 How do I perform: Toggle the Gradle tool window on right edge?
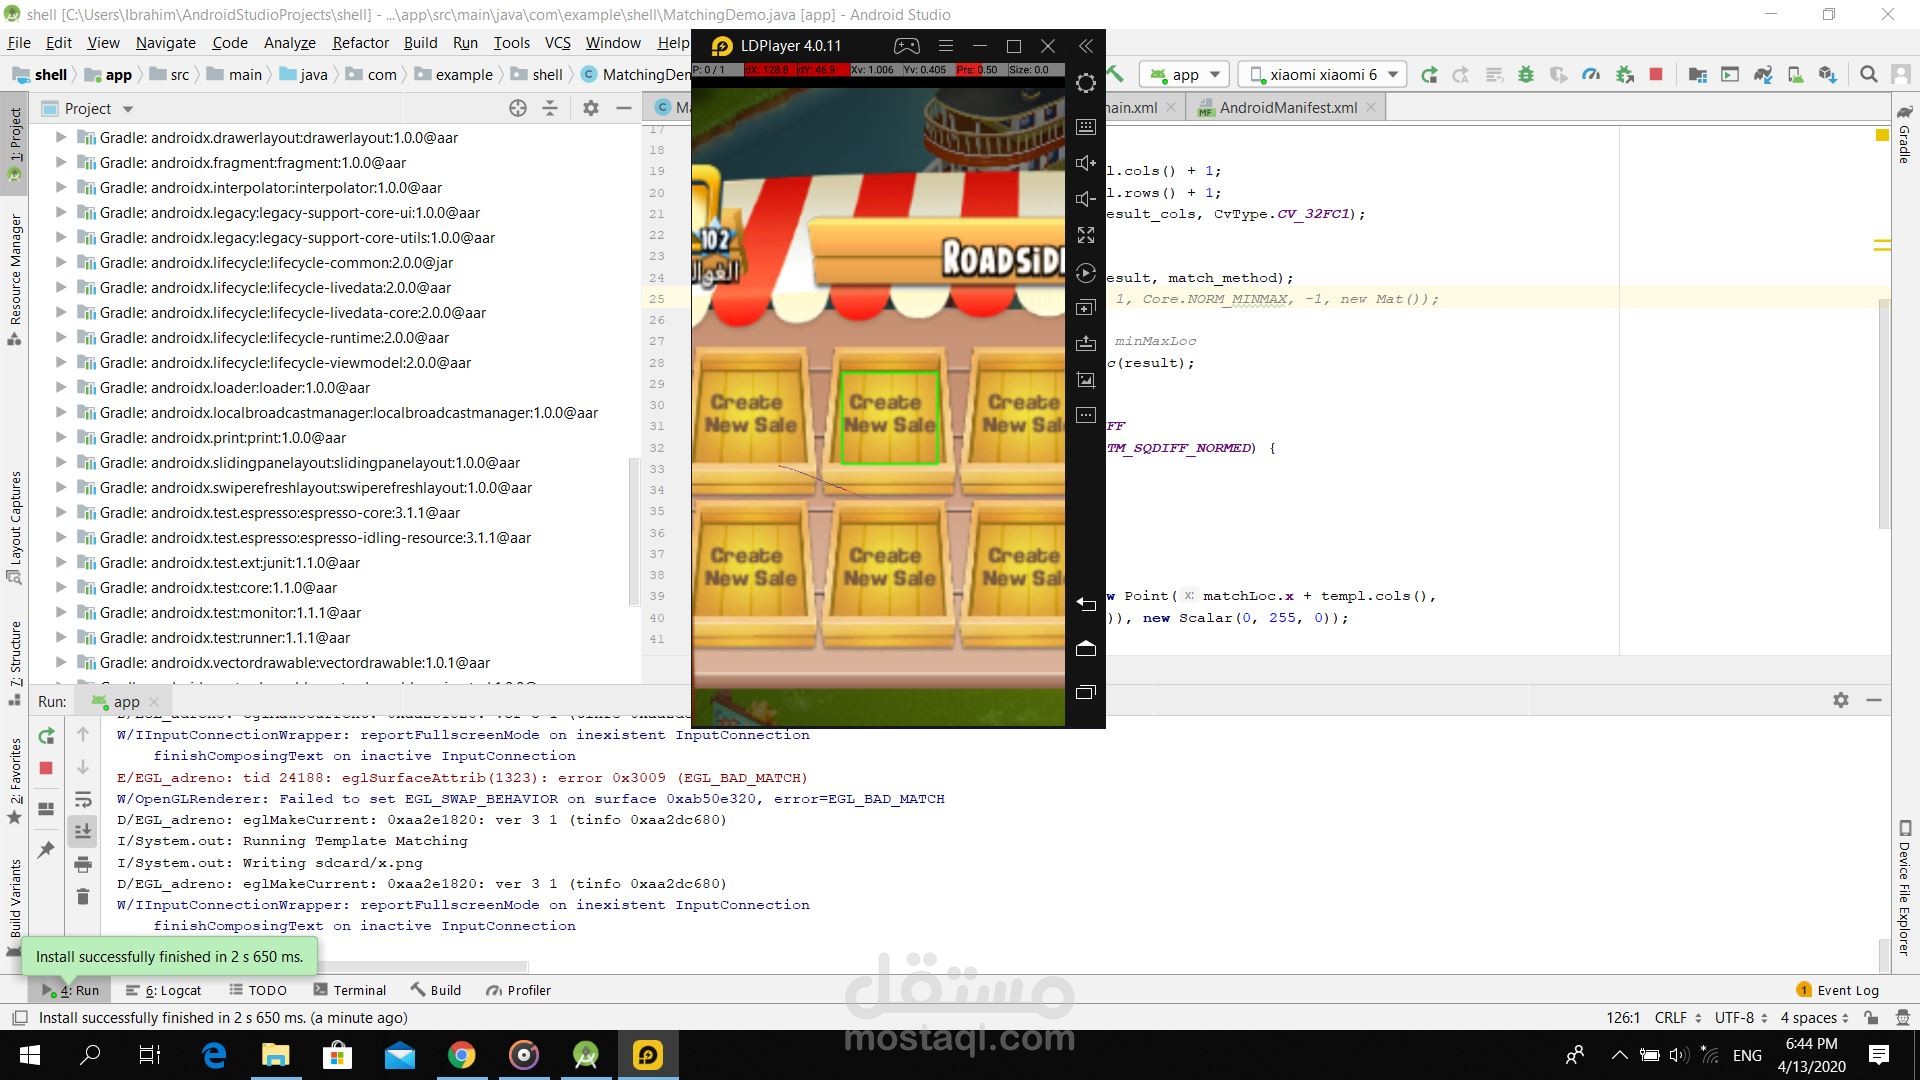(1904, 133)
